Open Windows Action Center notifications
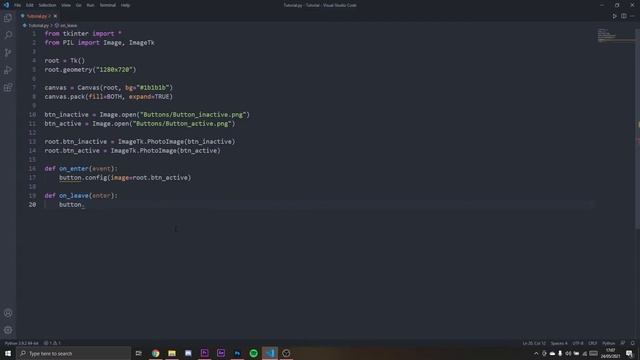 point(629,353)
